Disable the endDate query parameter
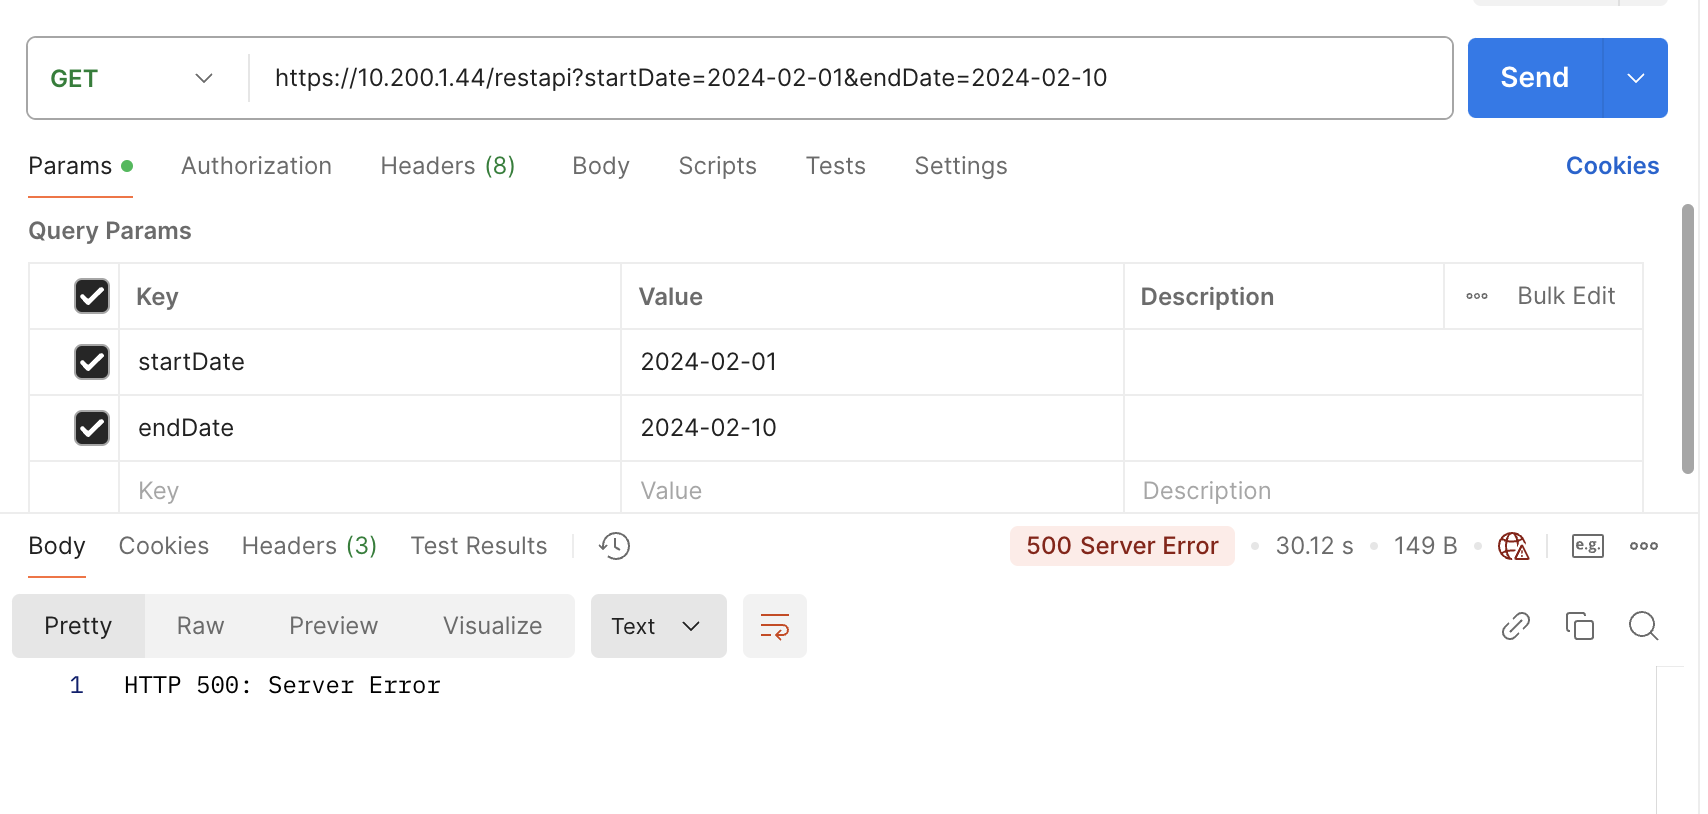 point(92,428)
